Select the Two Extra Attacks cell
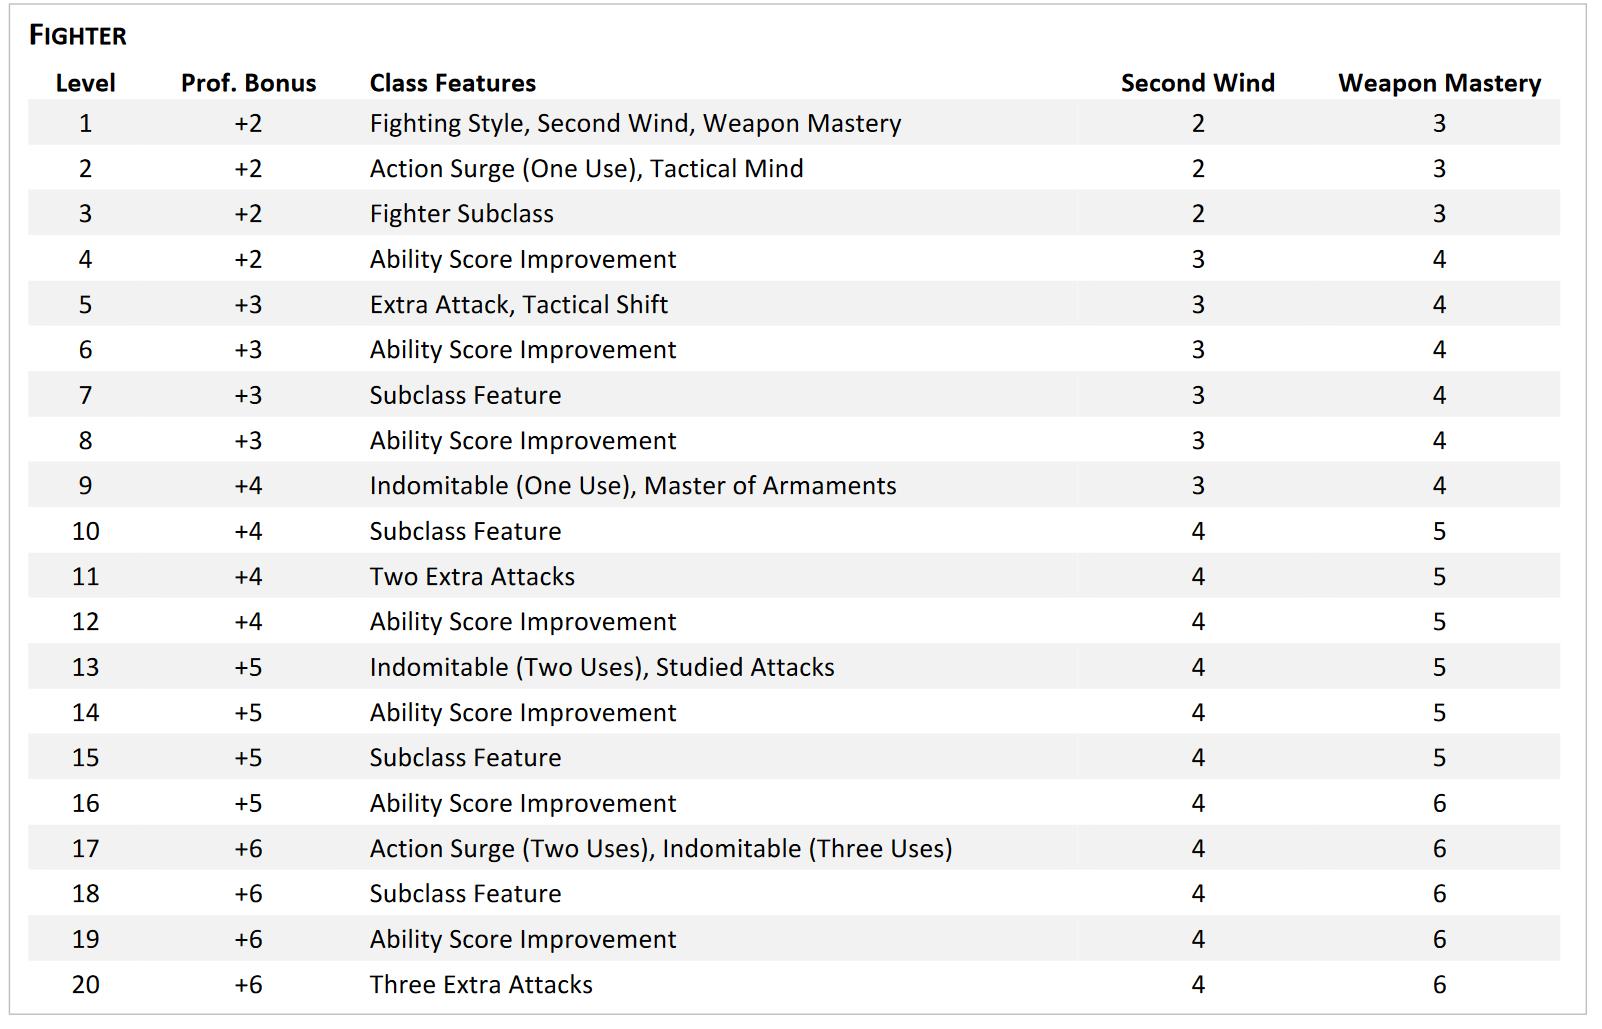The image size is (1602, 1029). pyautogui.click(x=472, y=577)
